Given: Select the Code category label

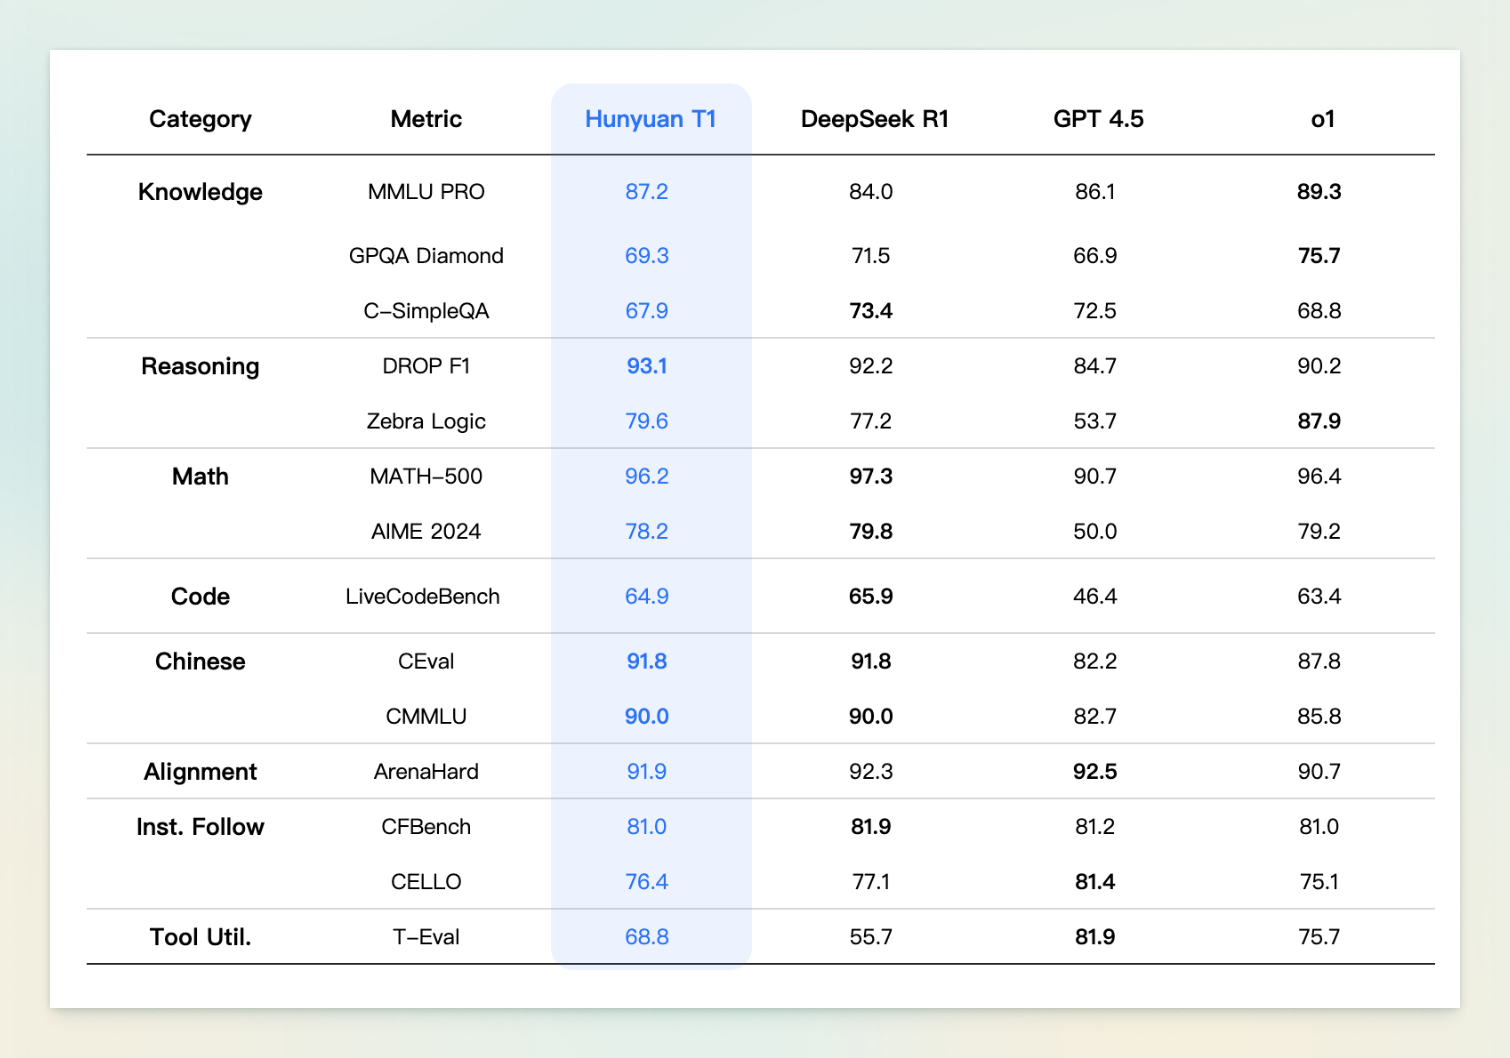Looking at the screenshot, I should tap(200, 596).
